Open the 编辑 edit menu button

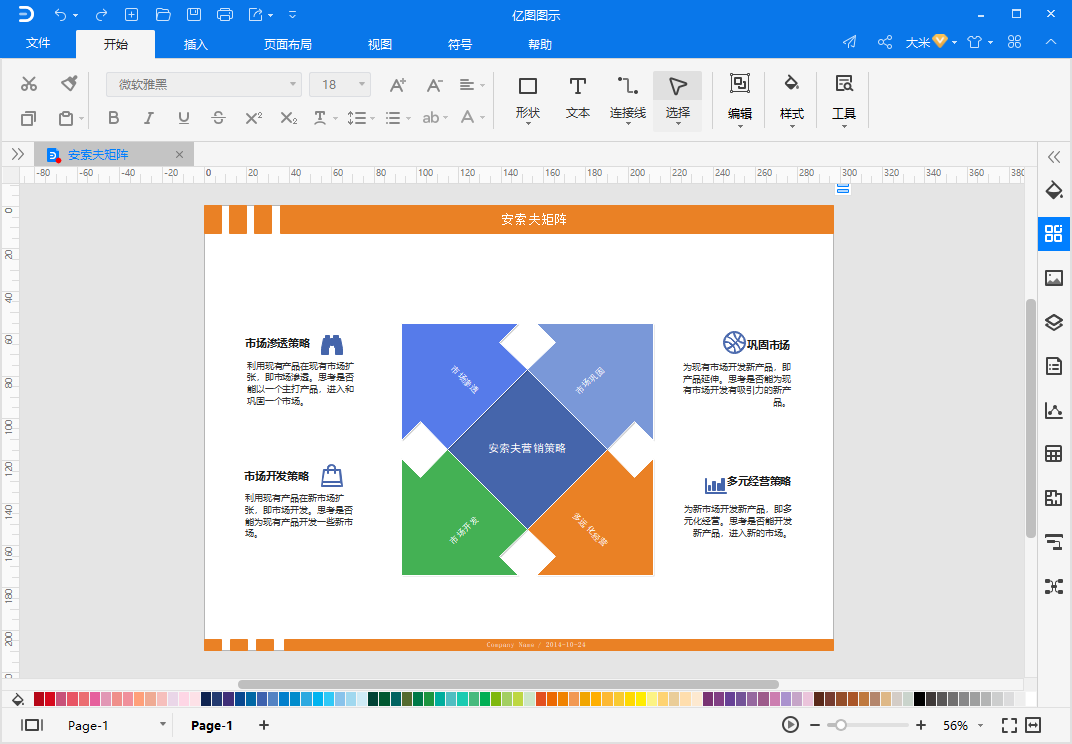point(740,101)
